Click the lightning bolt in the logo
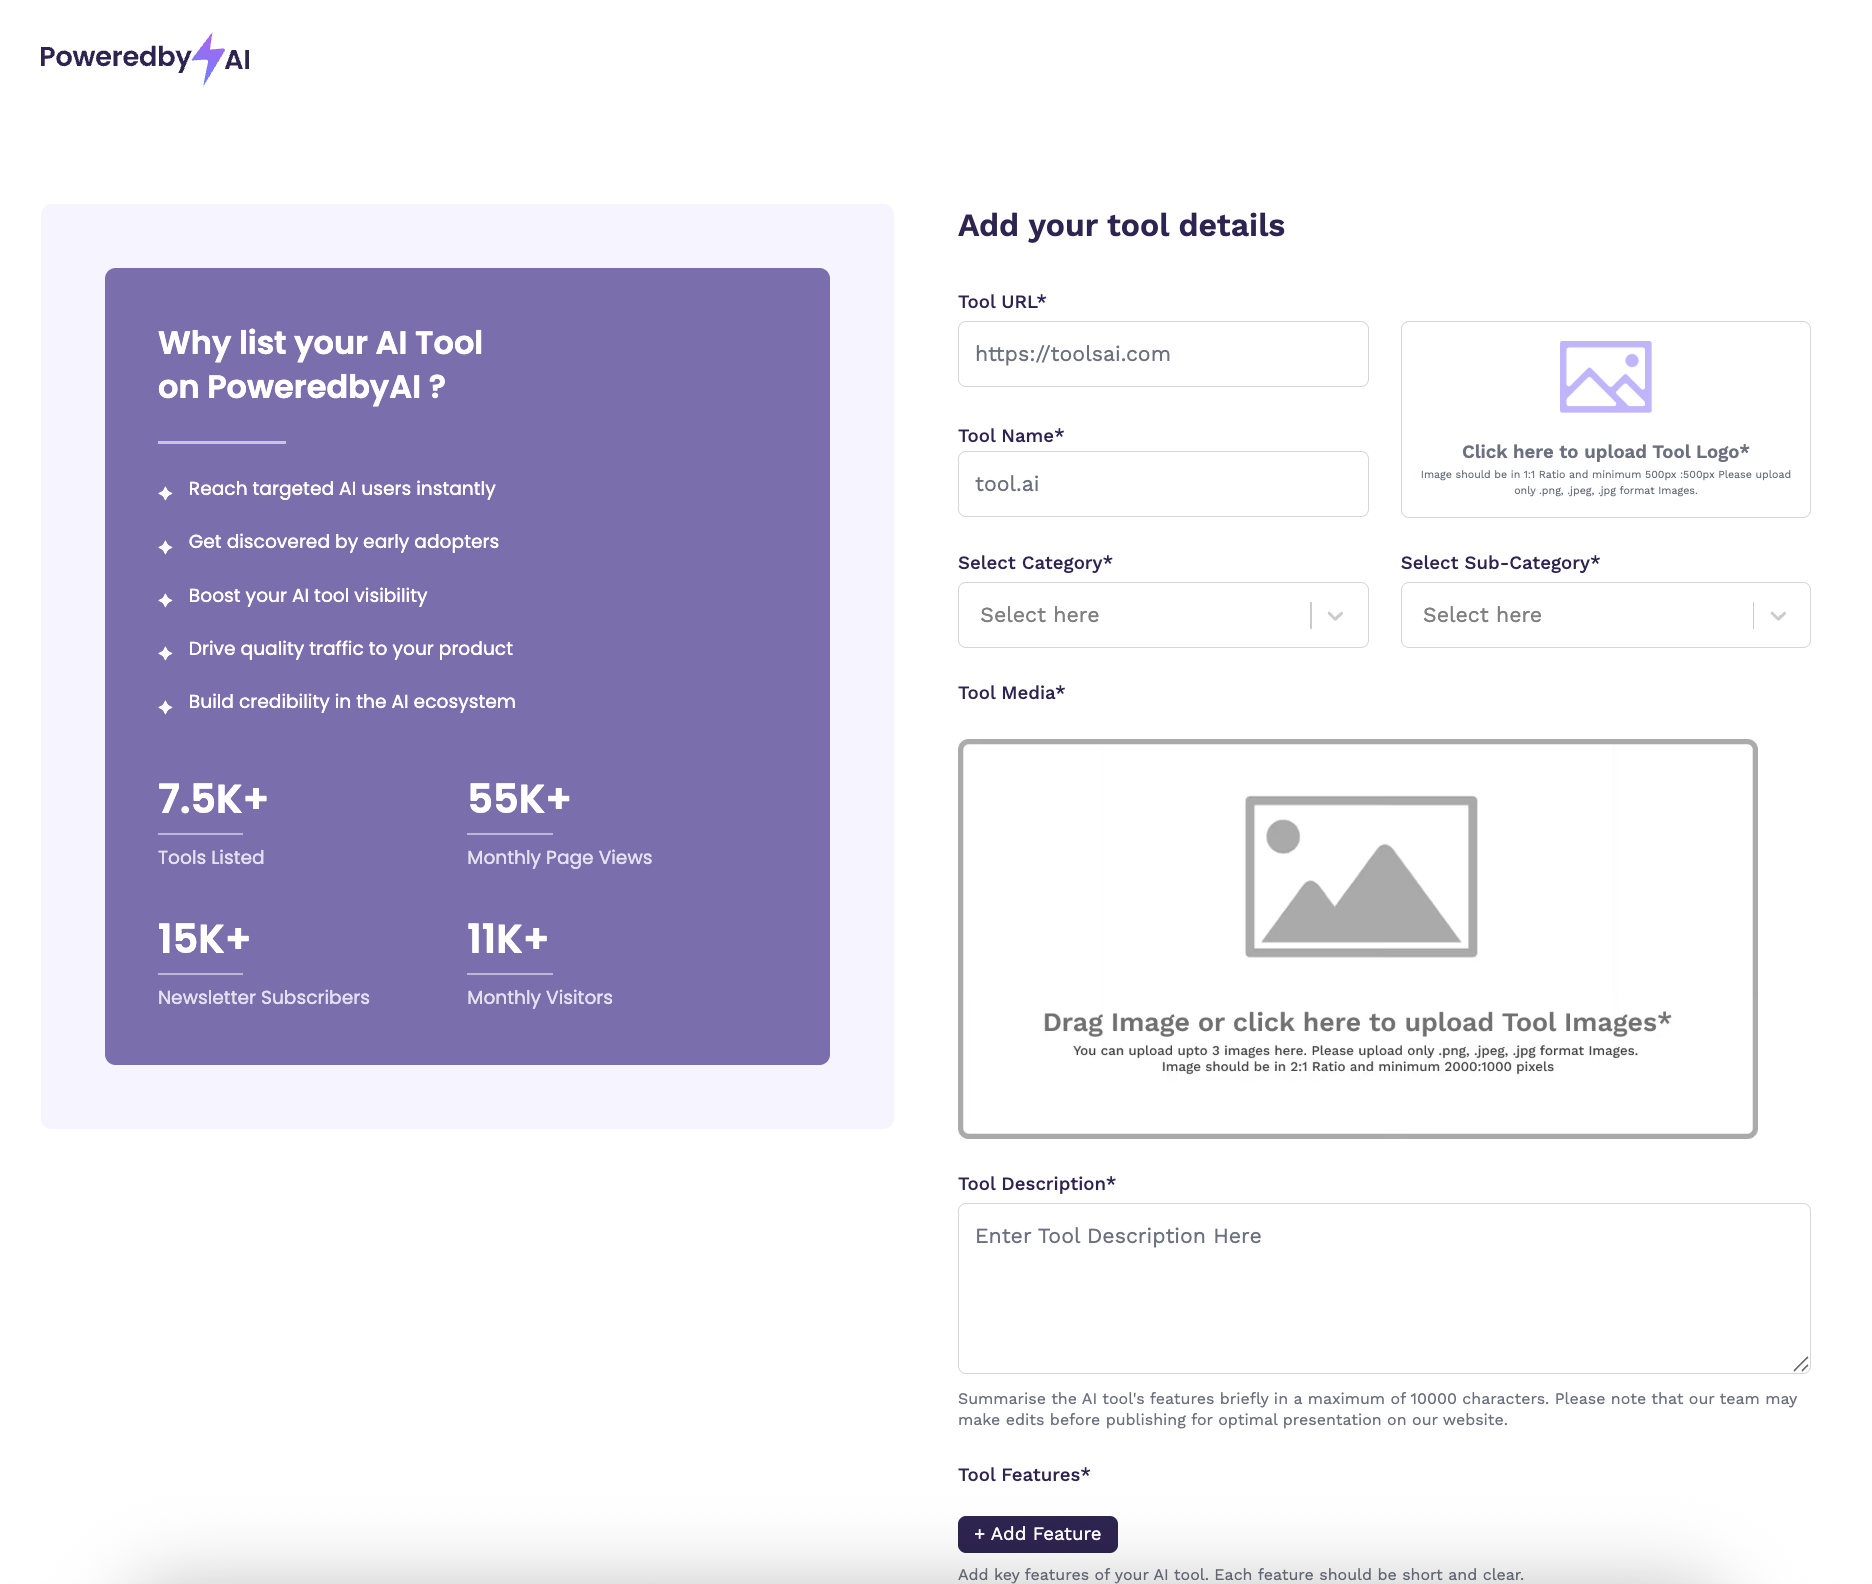The image size is (1872, 1584). click(208, 58)
